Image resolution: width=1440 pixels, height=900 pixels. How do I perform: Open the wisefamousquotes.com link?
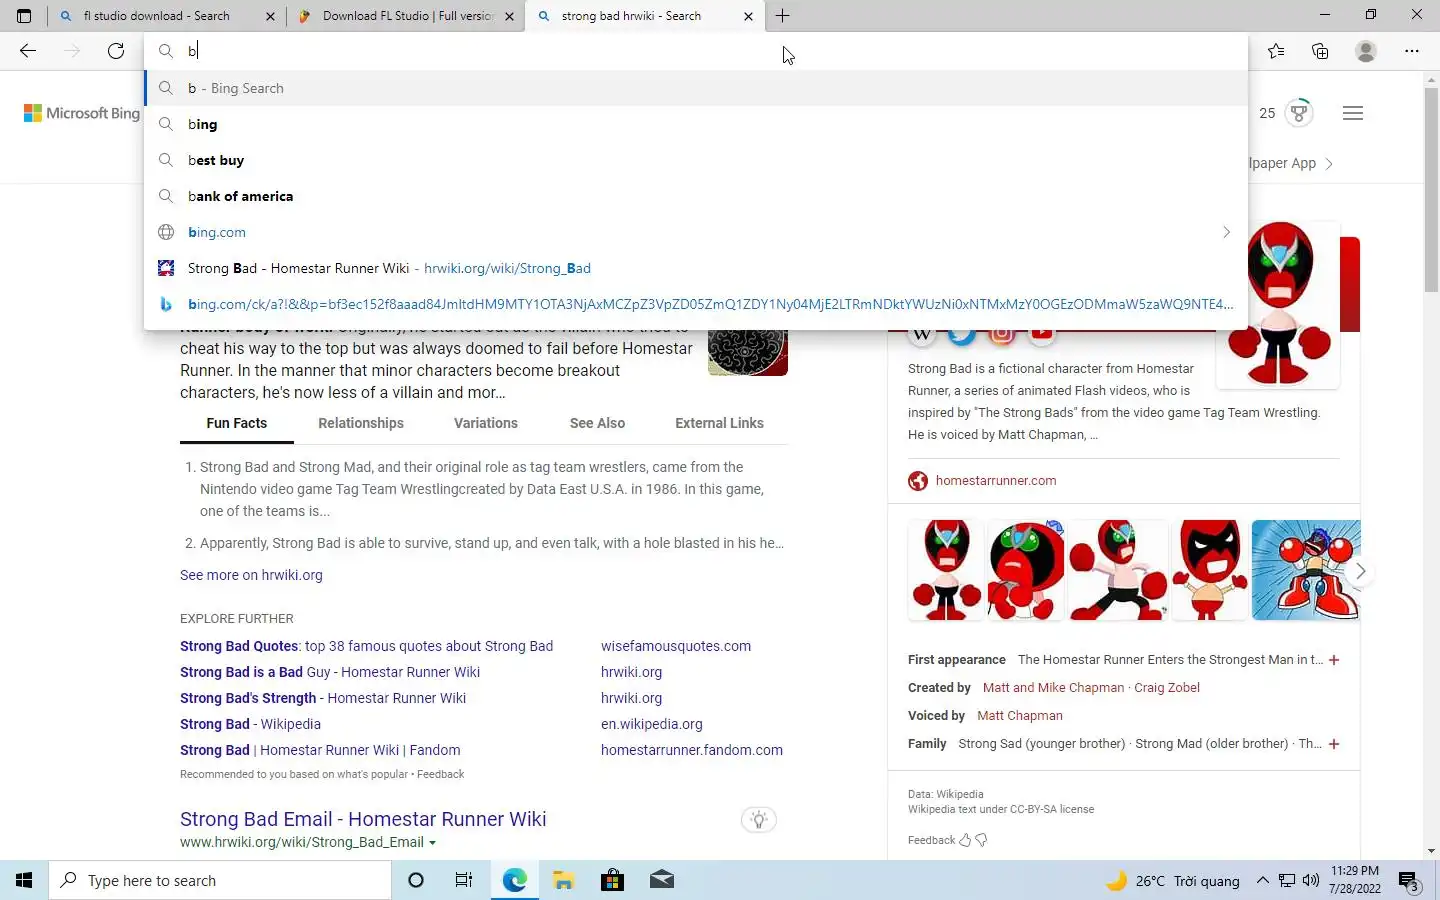click(676, 646)
